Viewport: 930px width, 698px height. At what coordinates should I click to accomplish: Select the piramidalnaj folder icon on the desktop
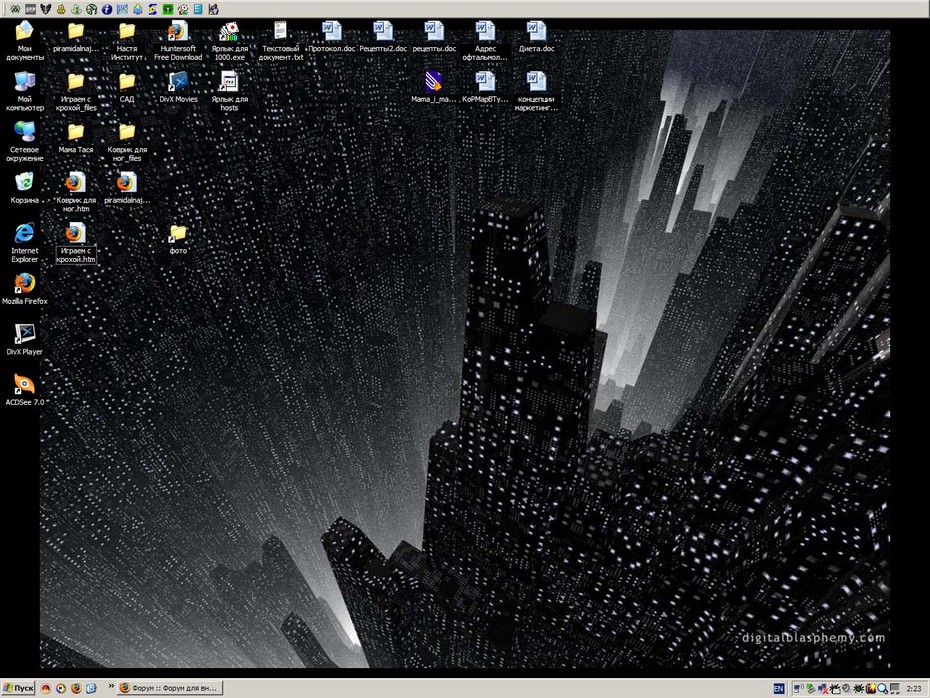click(75, 36)
